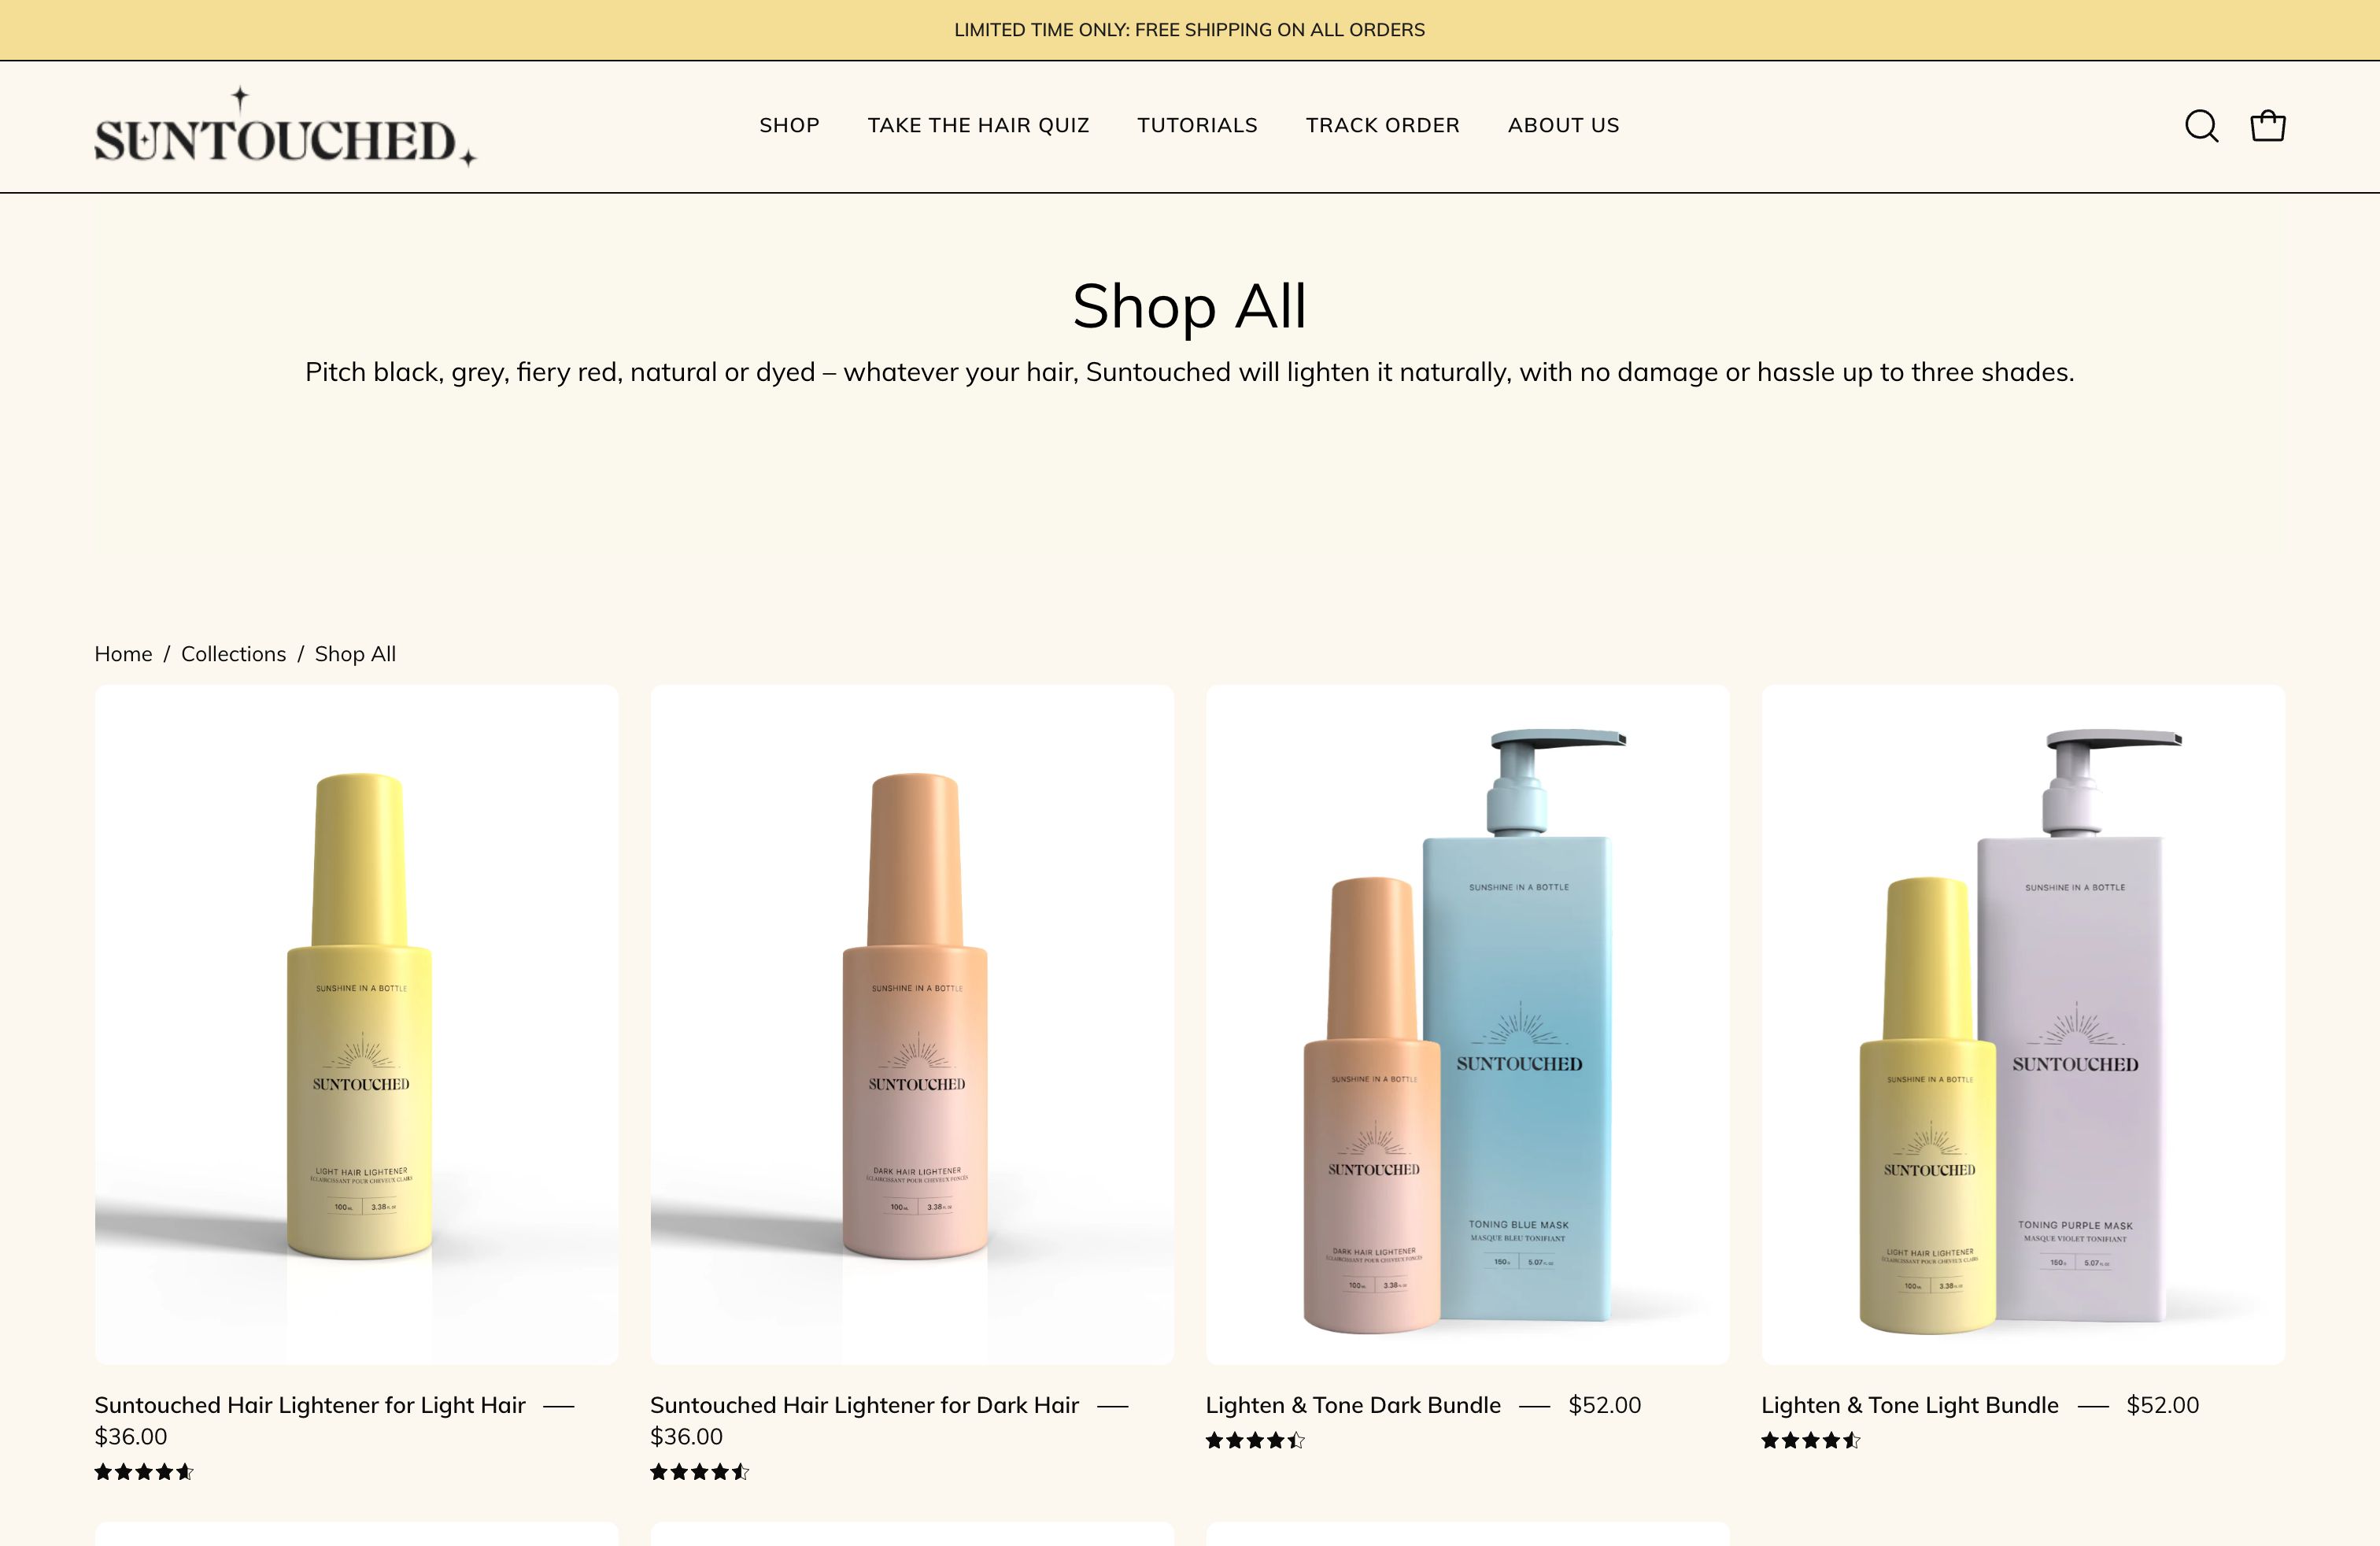The image size is (2380, 1546).
Task: Click star rating under Light Hair Lightener
Action: 144,1471
